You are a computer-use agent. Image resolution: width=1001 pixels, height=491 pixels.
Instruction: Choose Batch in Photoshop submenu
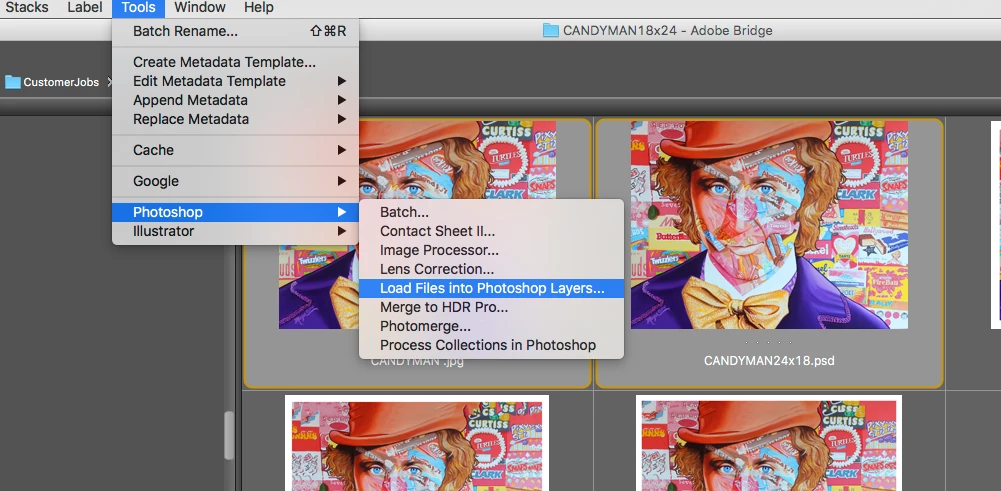[492, 212]
